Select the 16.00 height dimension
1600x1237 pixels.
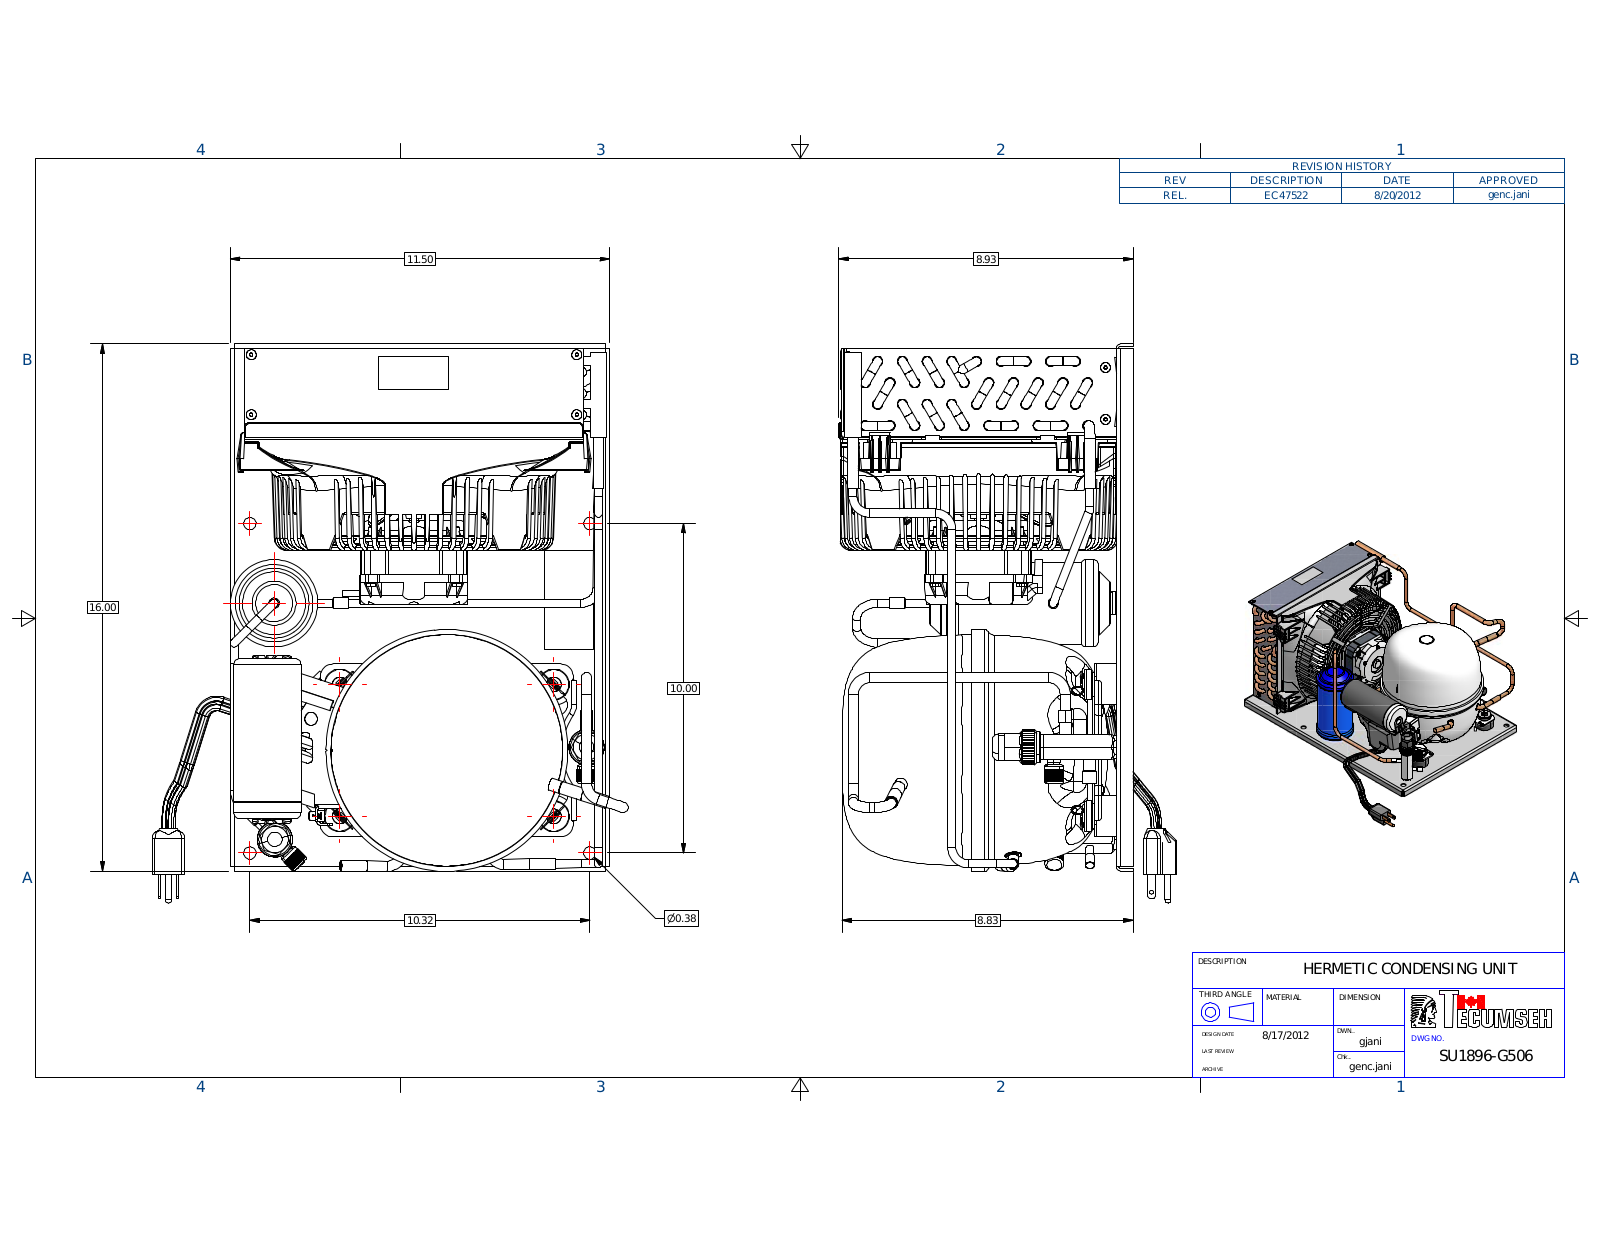(x=103, y=607)
